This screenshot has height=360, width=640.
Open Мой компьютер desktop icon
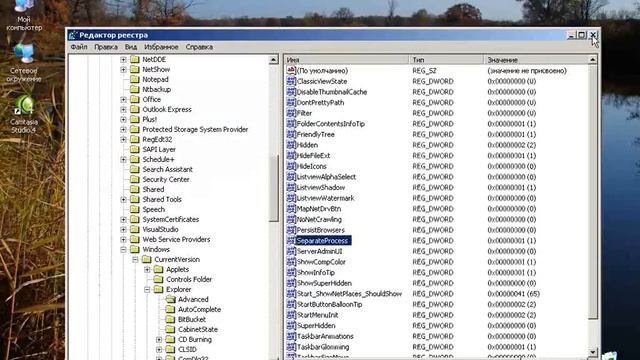tap(24, 16)
